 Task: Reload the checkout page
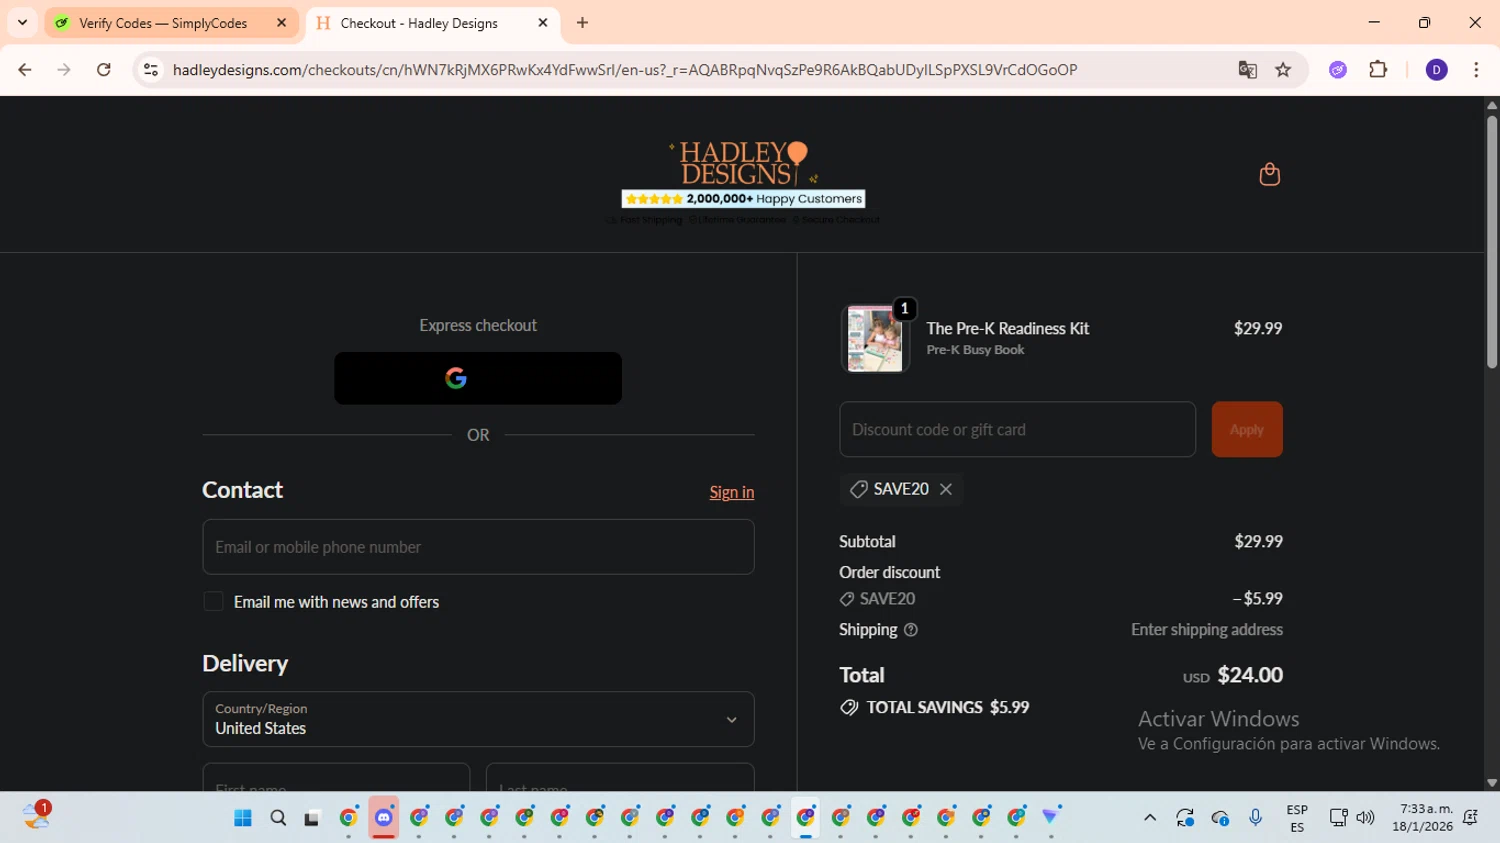click(x=104, y=70)
